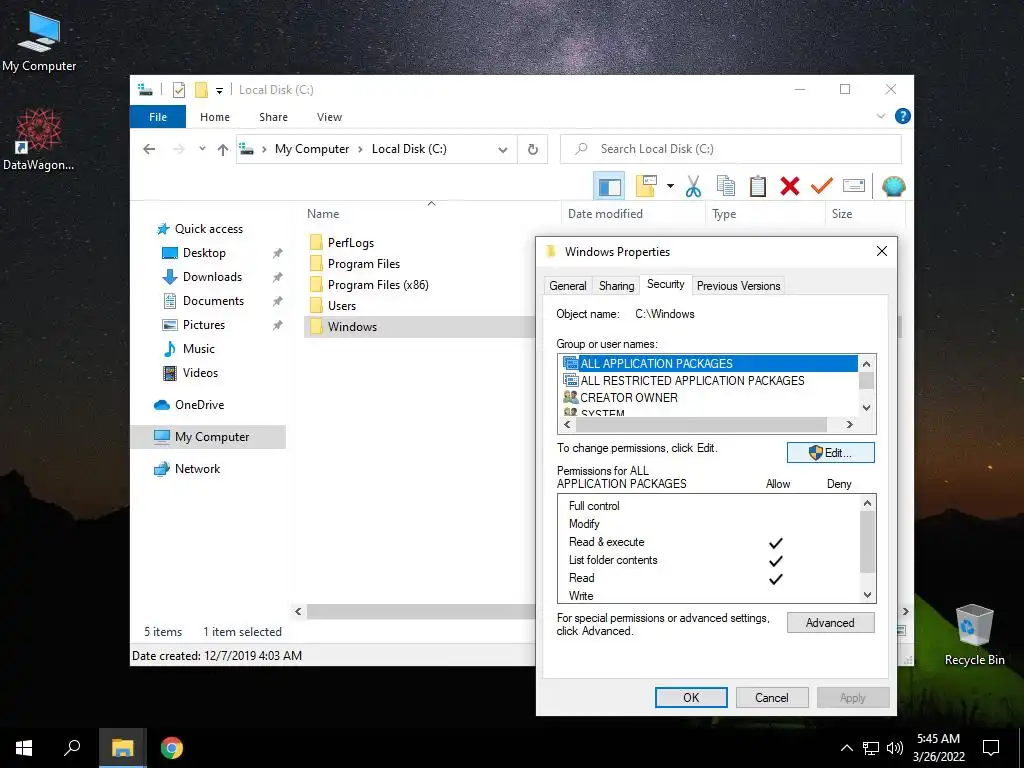Open Classic Shell settings shell icon
The width and height of the screenshot is (1024, 768).
coord(893,187)
